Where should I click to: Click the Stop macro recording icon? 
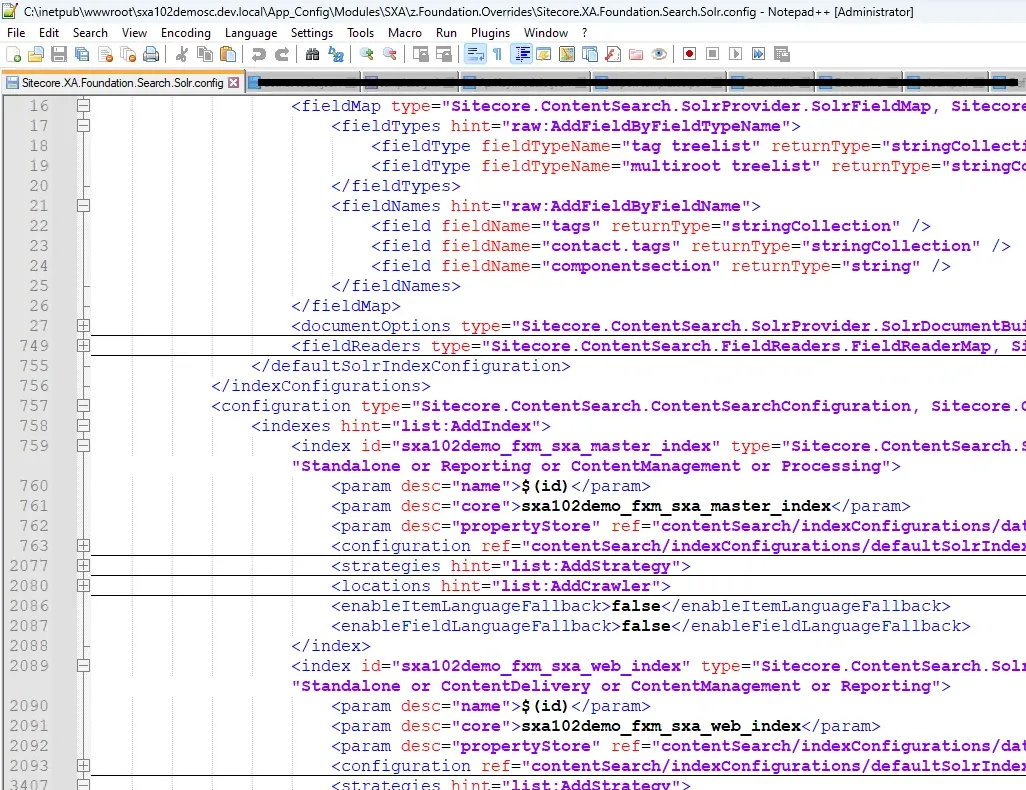(x=713, y=54)
